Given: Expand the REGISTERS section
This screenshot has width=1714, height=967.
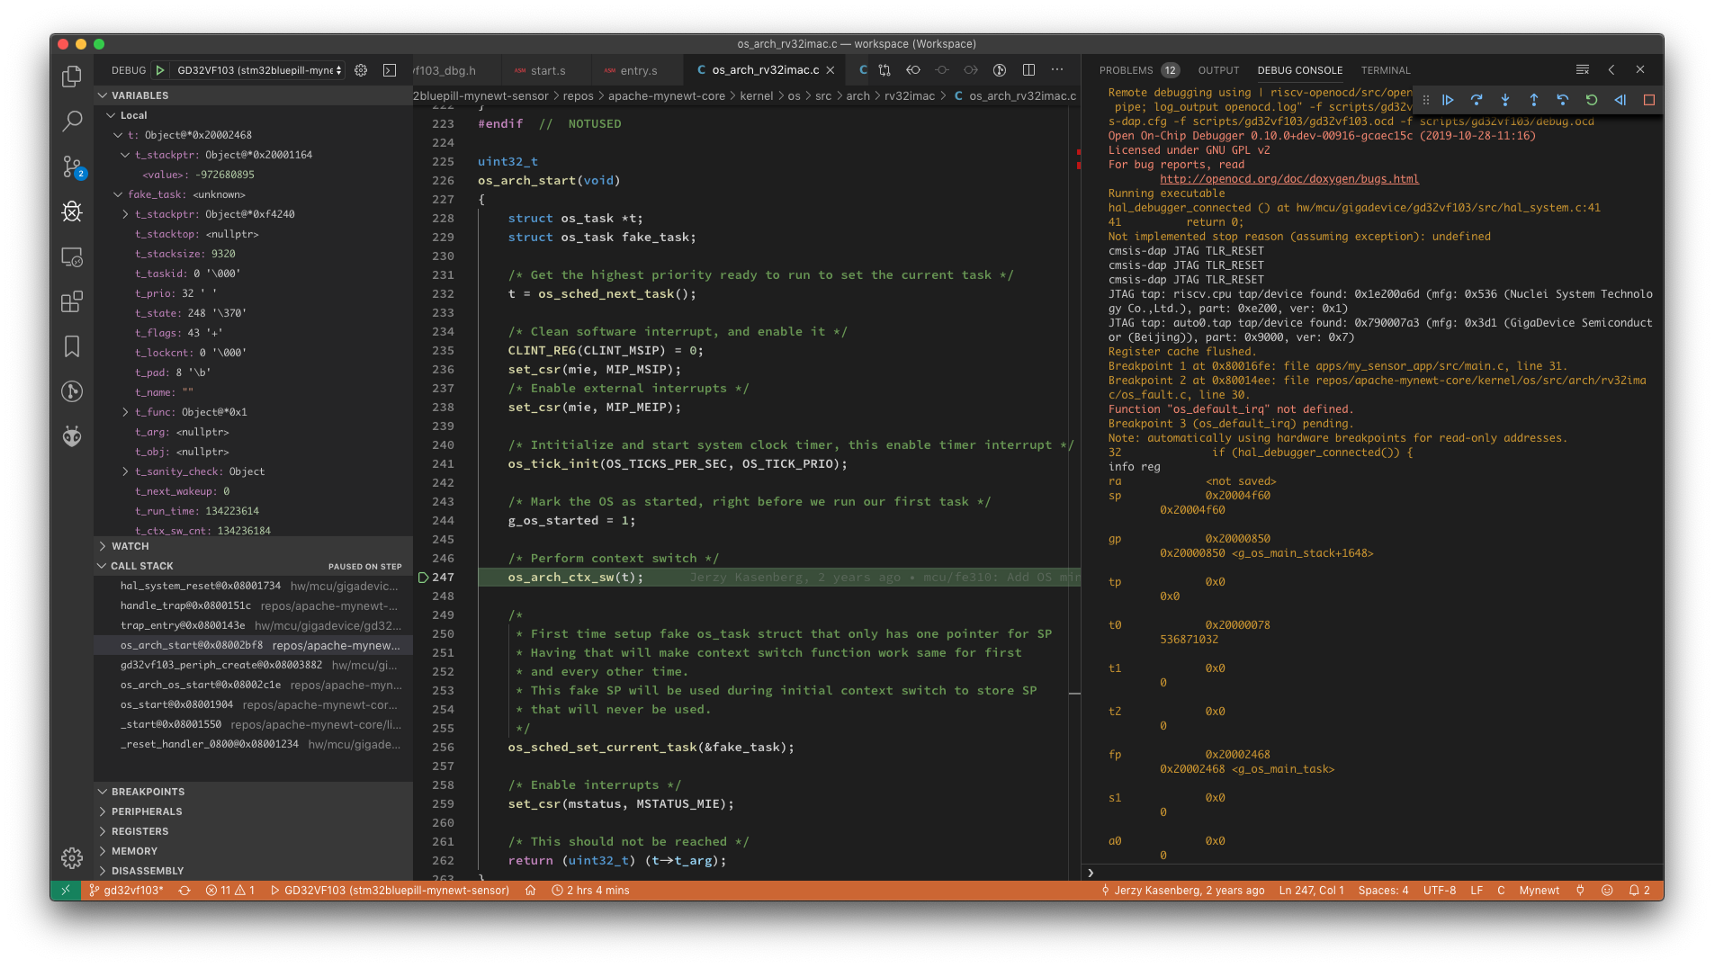Looking at the screenshot, I should pos(140,832).
